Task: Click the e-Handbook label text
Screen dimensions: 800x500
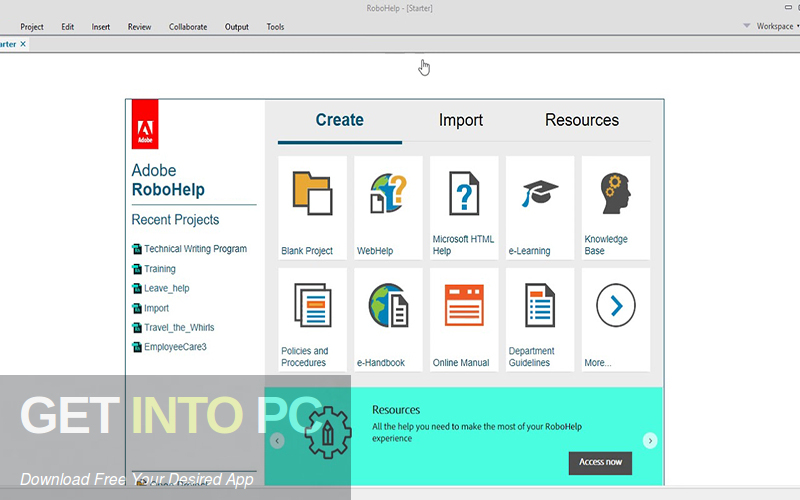Action: click(381, 363)
